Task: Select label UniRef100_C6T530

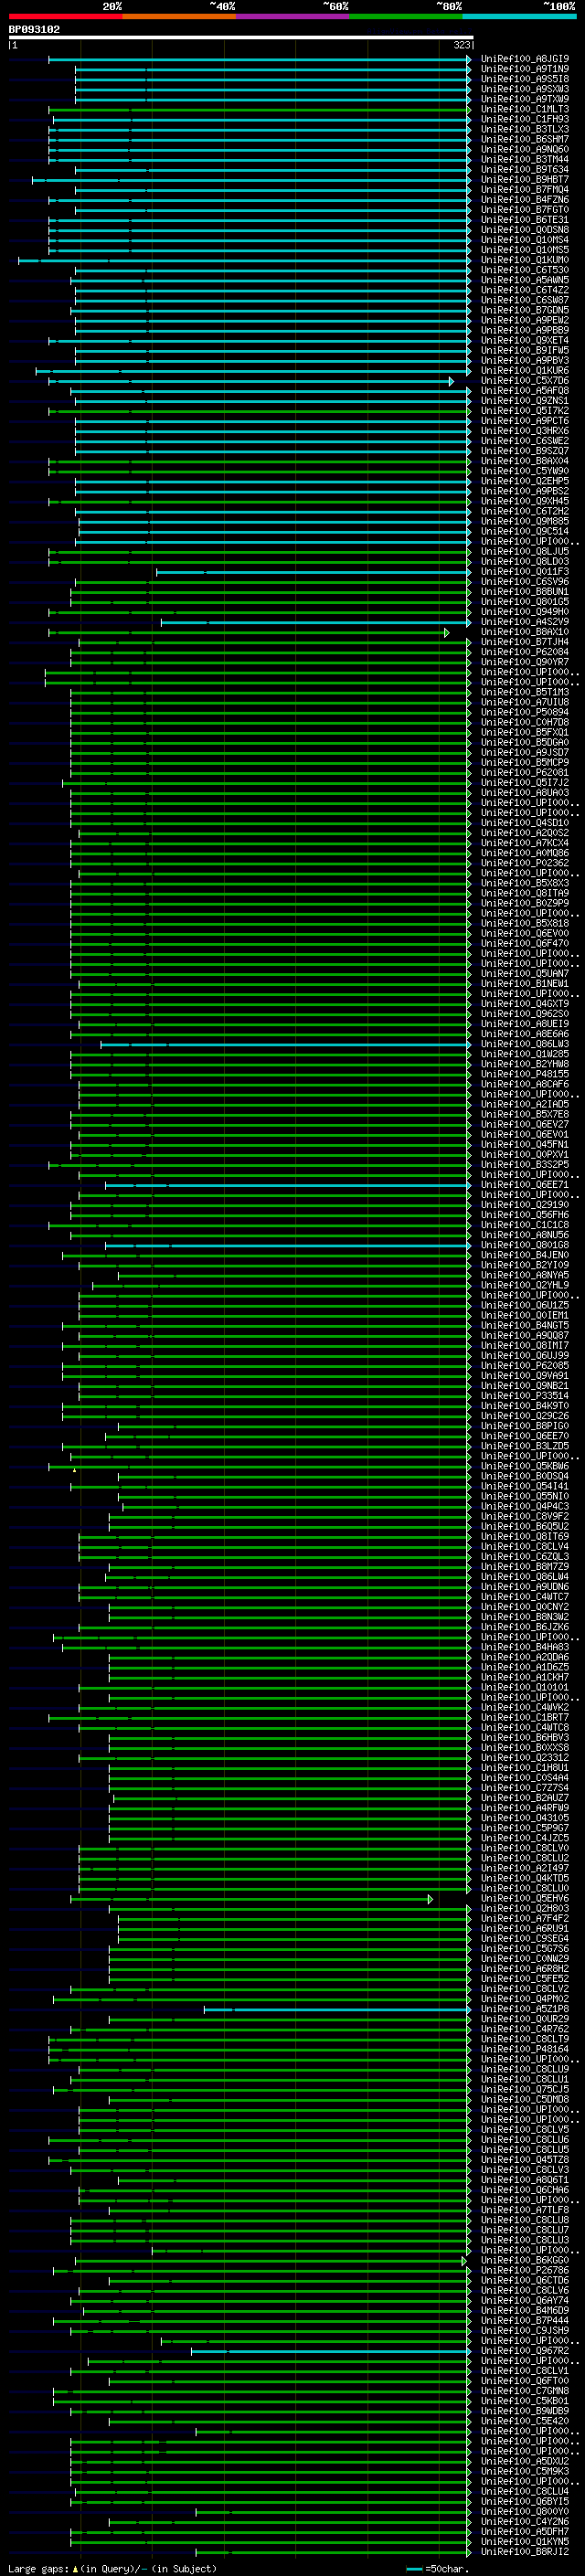Action: tap(525, 270)
